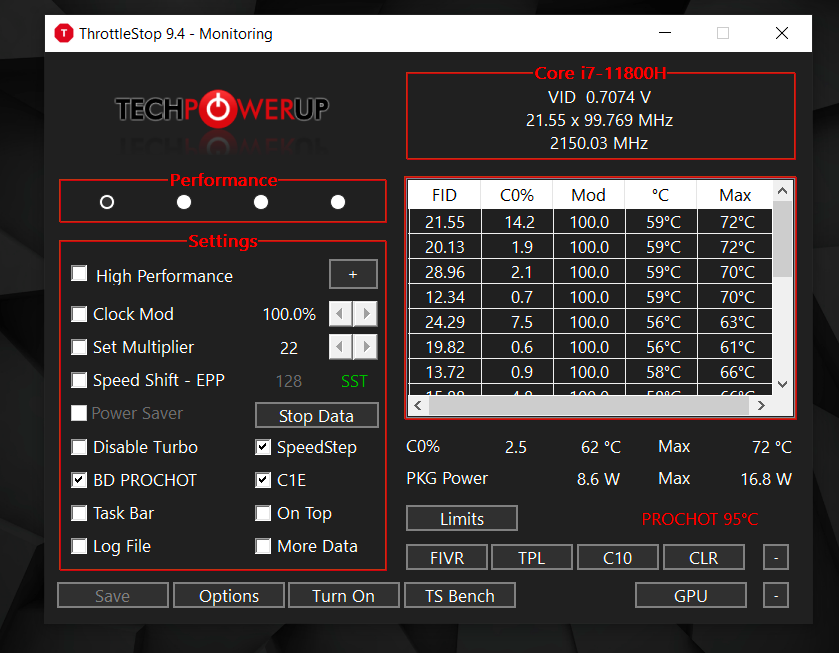
Task: Enable the Disable Turbo checkbox
Action: [79, 446]
